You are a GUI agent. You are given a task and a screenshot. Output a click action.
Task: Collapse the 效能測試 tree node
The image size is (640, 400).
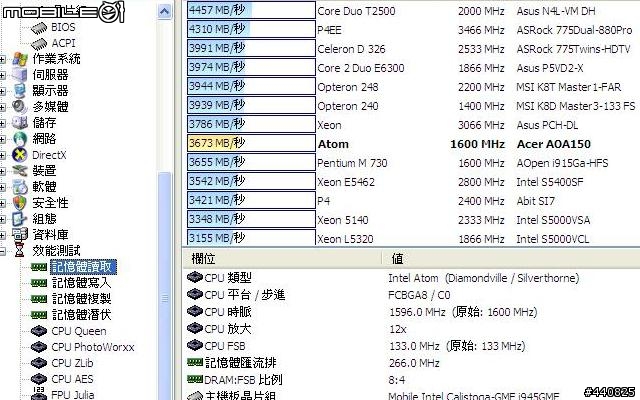coord(2,251)
